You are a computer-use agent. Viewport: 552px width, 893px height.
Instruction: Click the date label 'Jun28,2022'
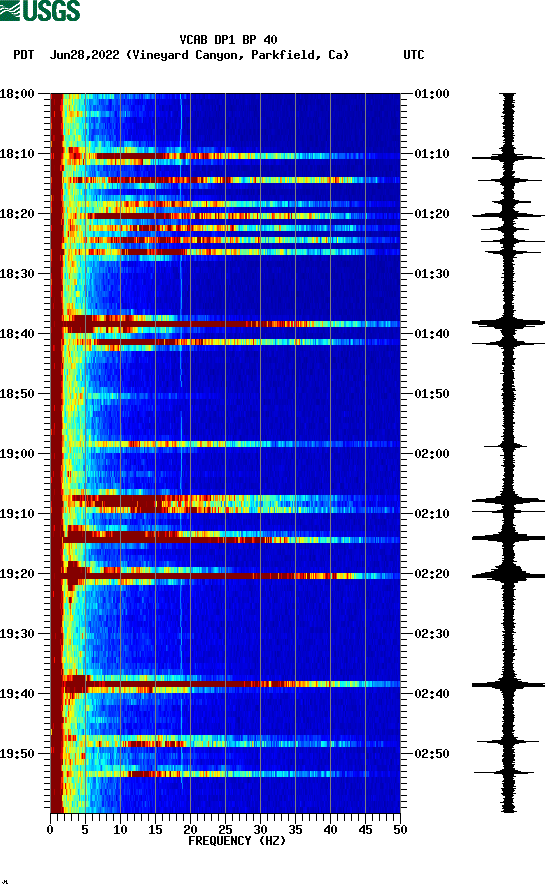pos(84,55)
